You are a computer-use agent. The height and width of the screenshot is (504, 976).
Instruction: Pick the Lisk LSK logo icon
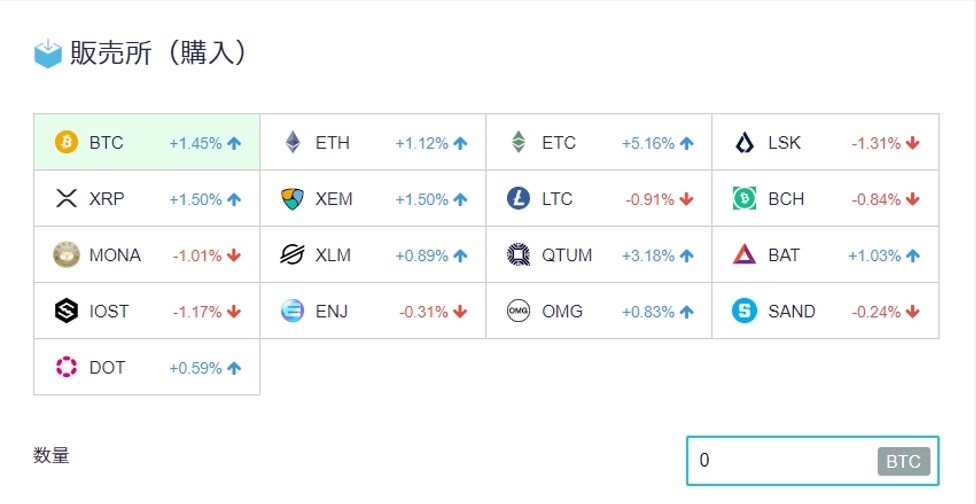(x=744, y=142)
